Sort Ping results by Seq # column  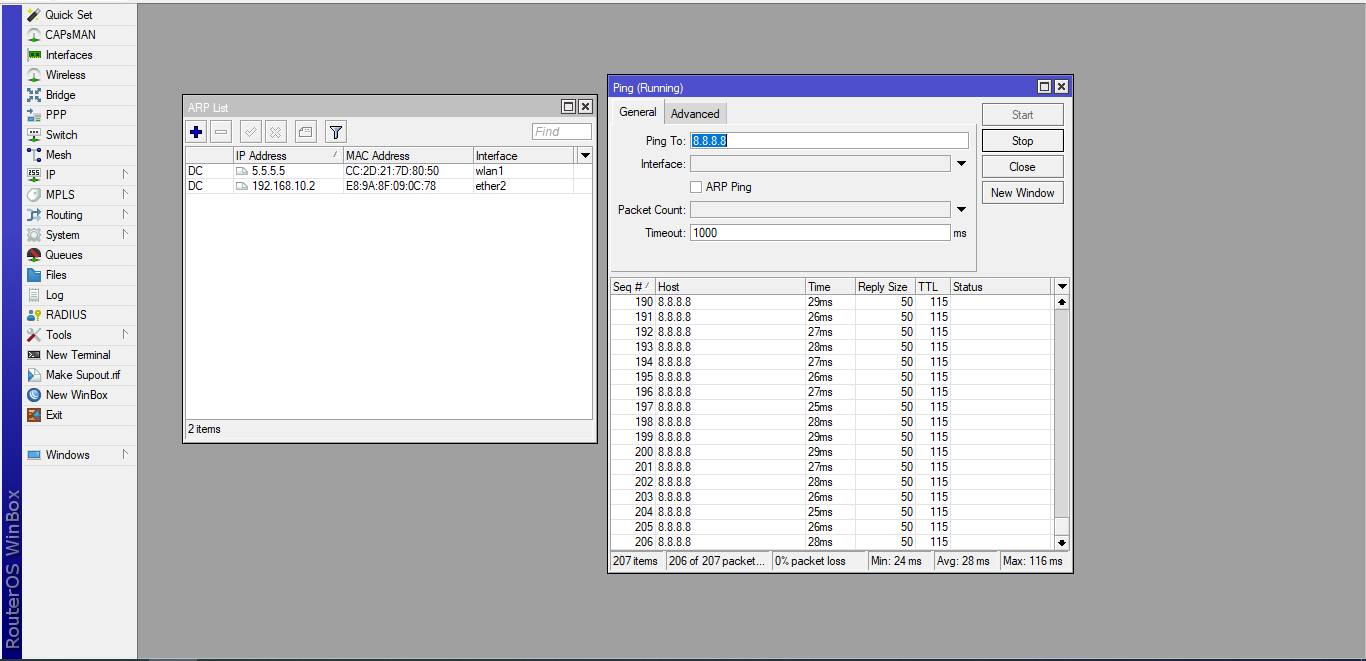pyautogui.click(x=632, y=287)
